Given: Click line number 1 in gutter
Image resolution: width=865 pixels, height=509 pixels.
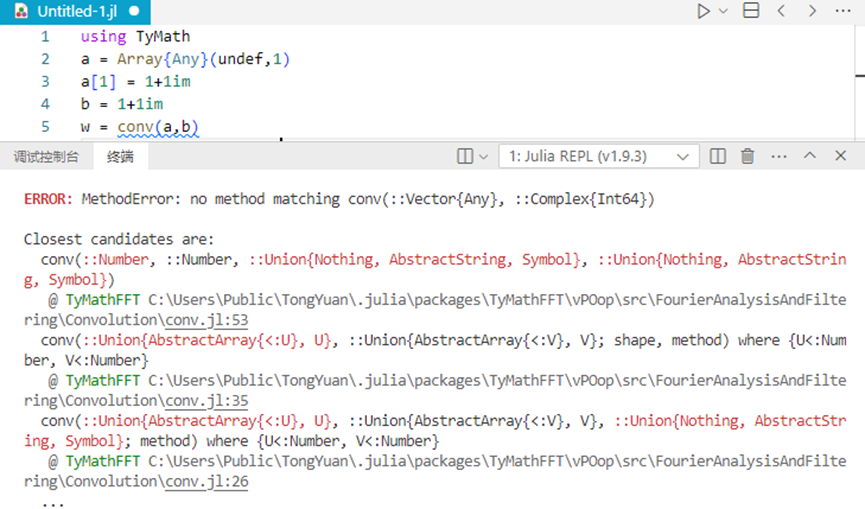Looking at the screenshot, I should tap(45, 36).
